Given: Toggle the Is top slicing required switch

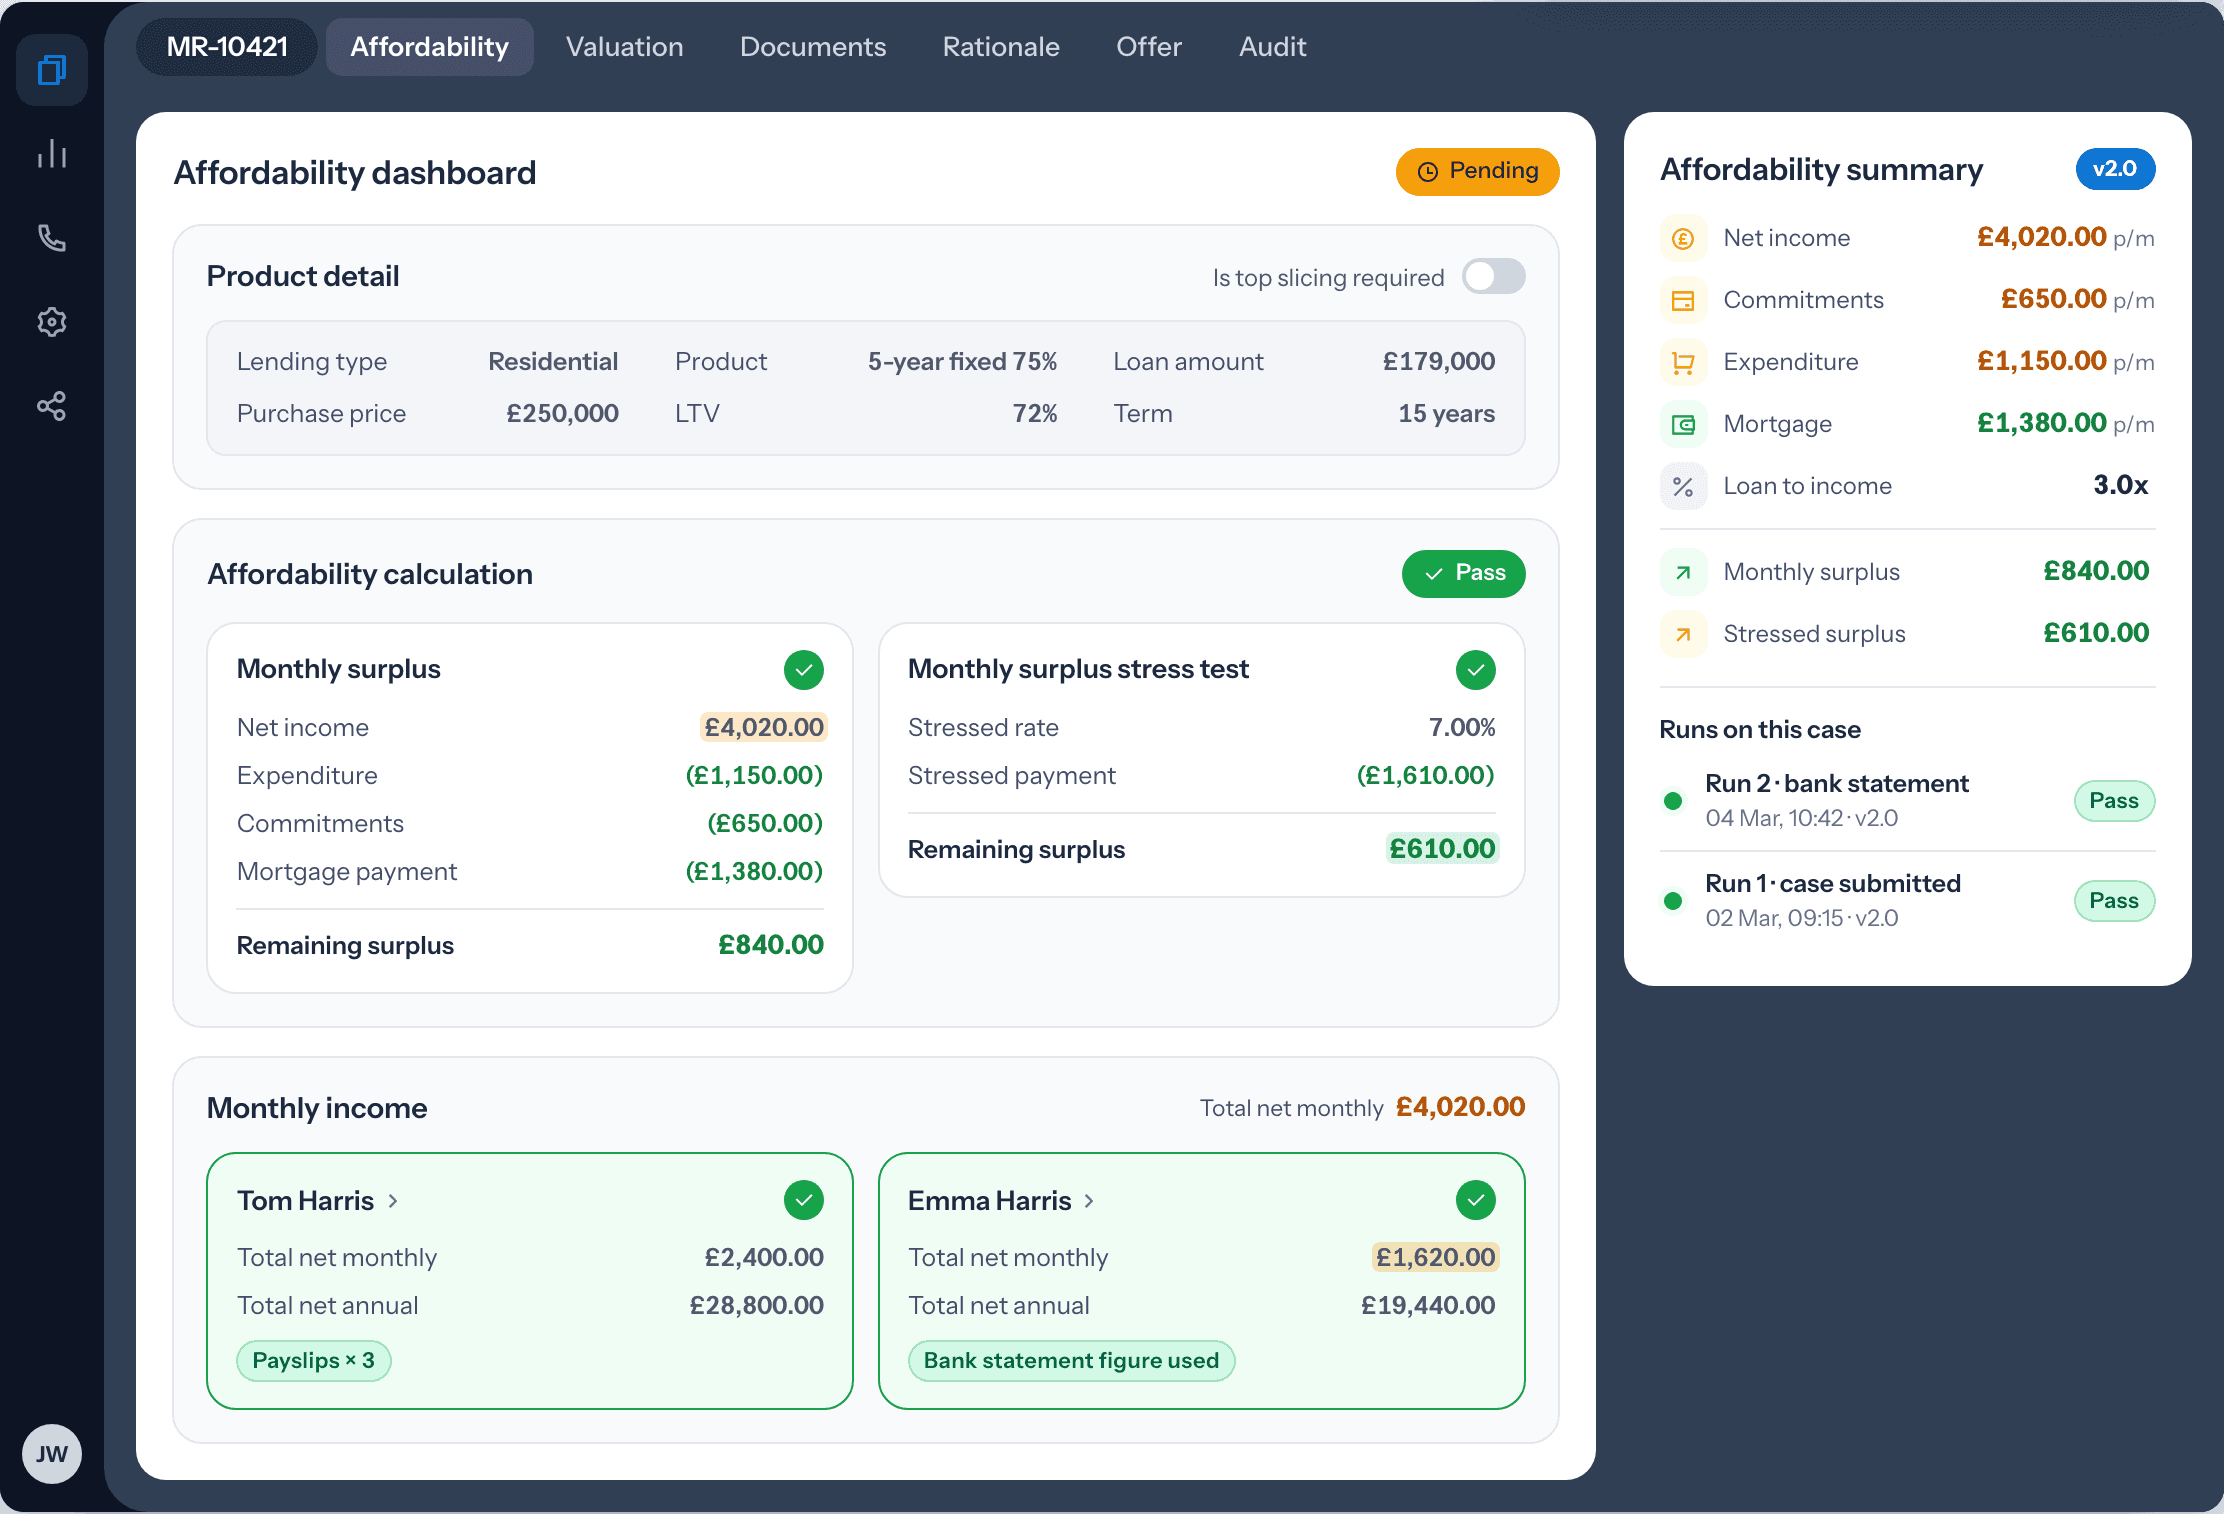Looking at the screenshot, I should [1494, 277].
